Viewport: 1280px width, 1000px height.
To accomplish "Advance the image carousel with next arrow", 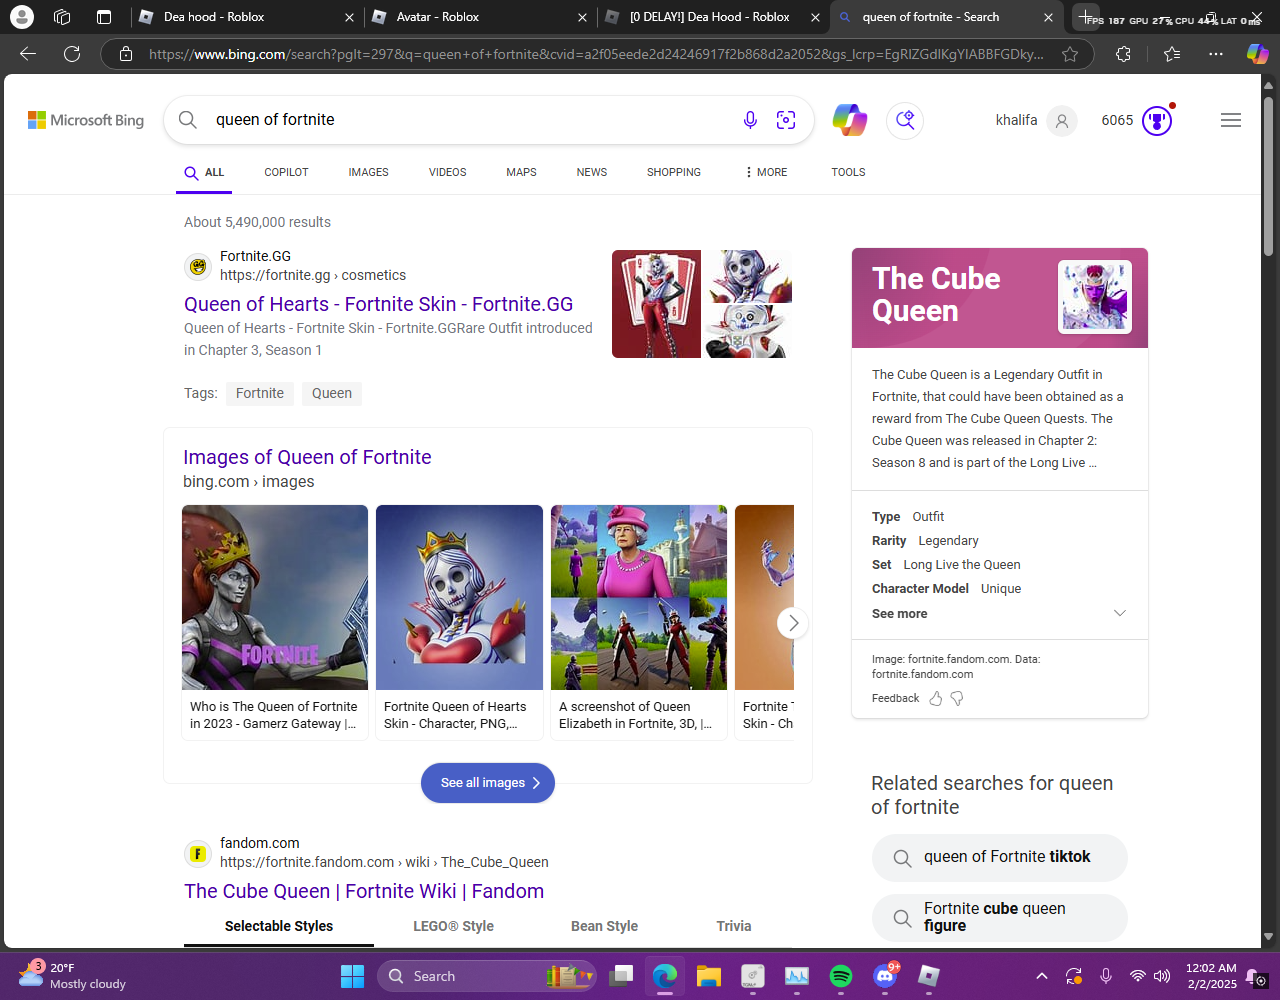I will [x=793, y=623].
